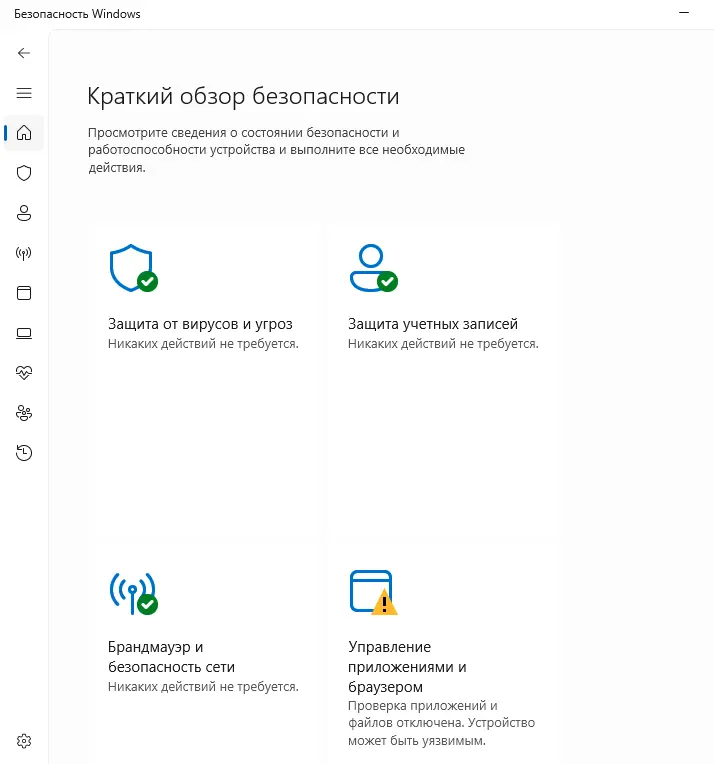Screen dimensions: 714x764
Task: Select the Home icon in the sidebar
Action: tap(24, 133)
